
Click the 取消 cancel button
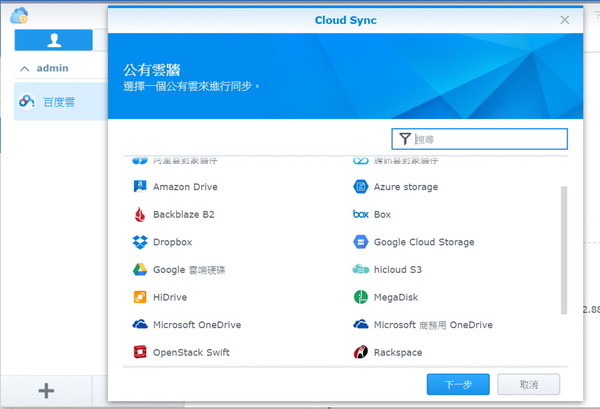coord(528,384)
